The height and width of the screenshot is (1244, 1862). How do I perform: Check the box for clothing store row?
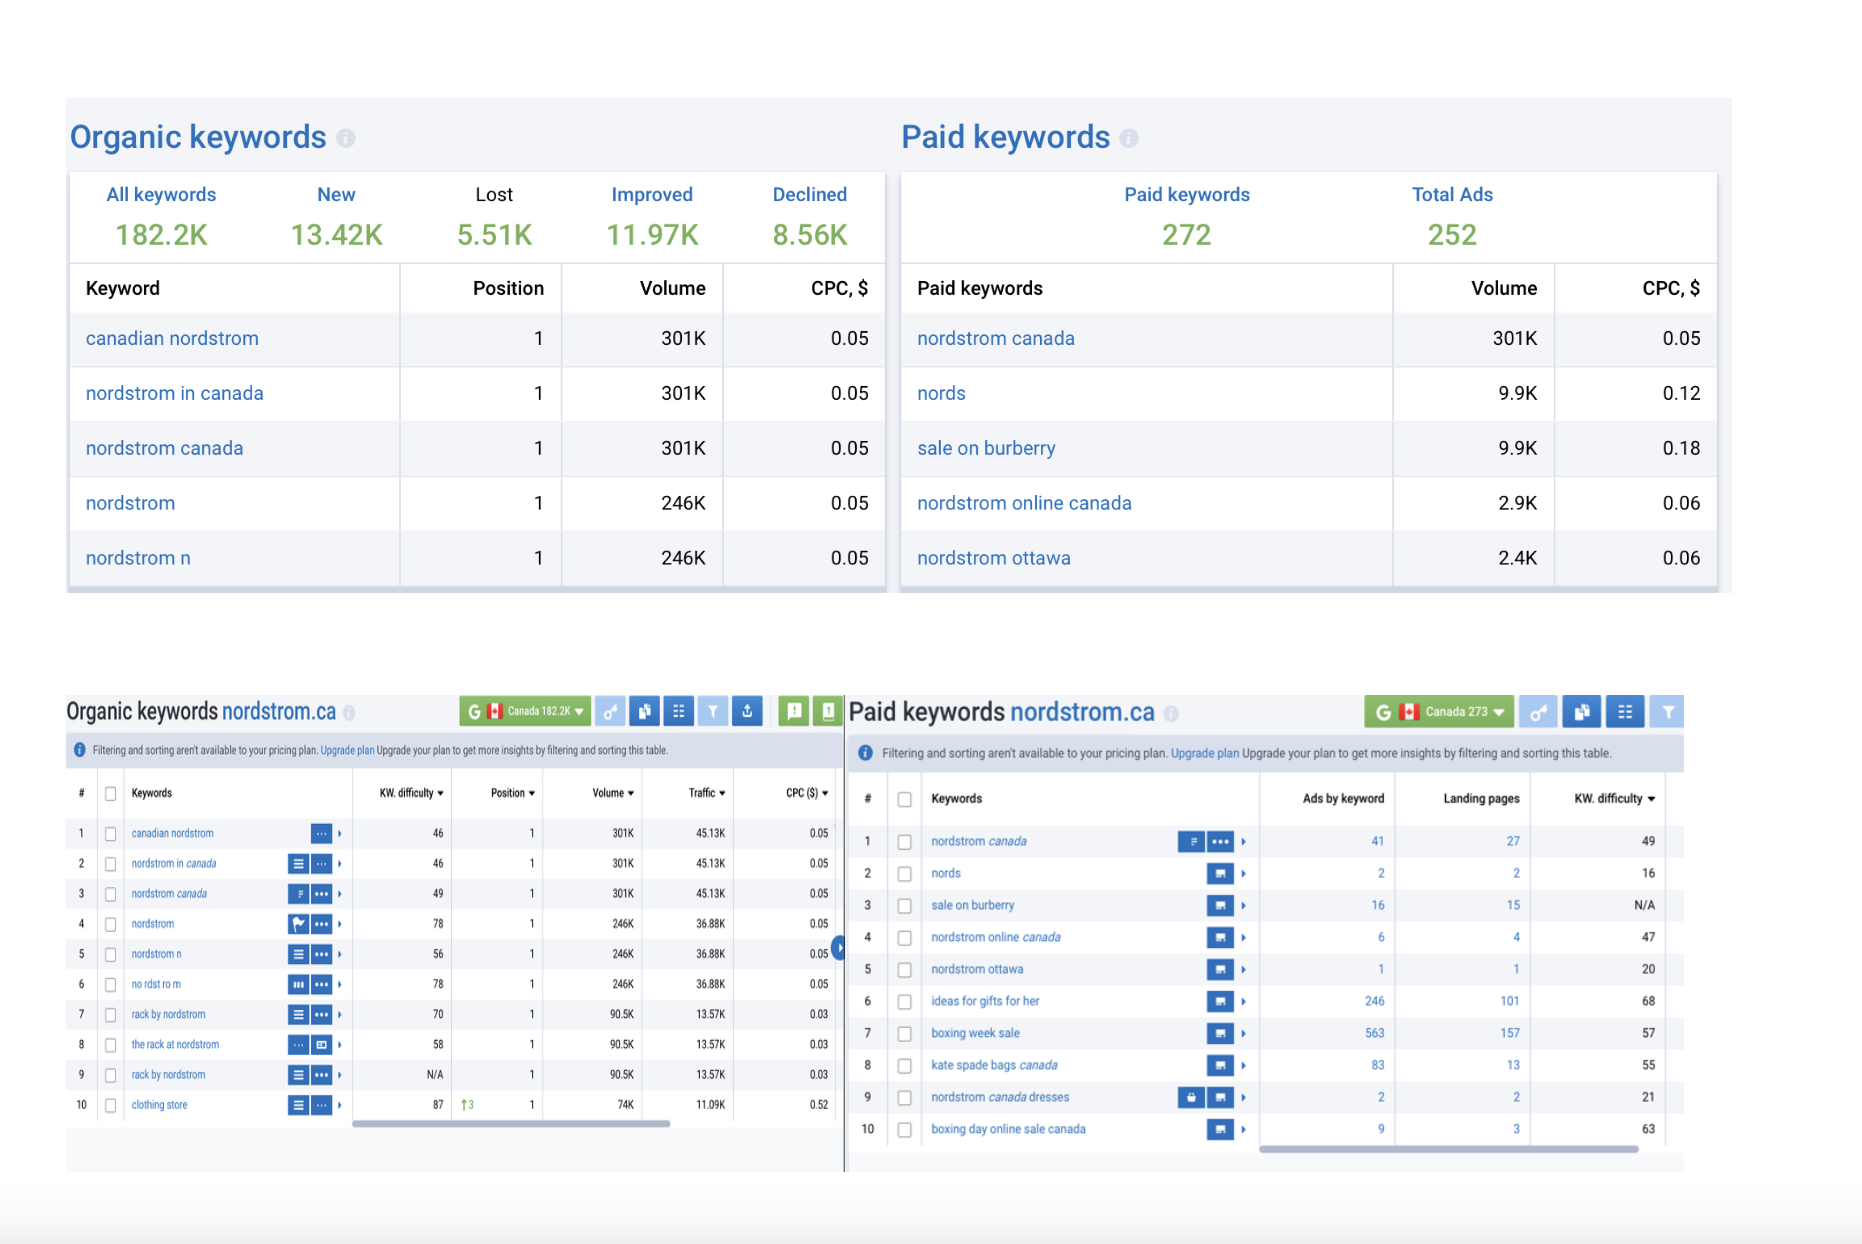(111, 1105)
